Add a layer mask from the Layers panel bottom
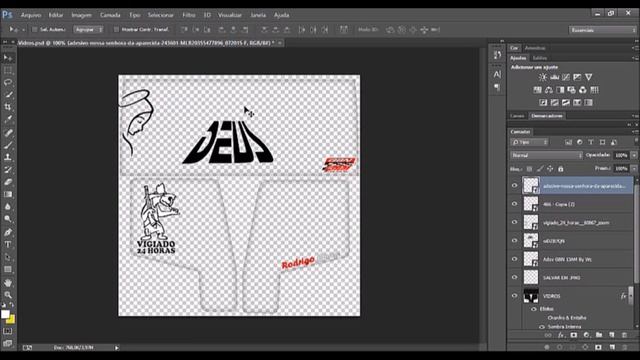This screenshot has width=640, height=360. tap(574, 335)
